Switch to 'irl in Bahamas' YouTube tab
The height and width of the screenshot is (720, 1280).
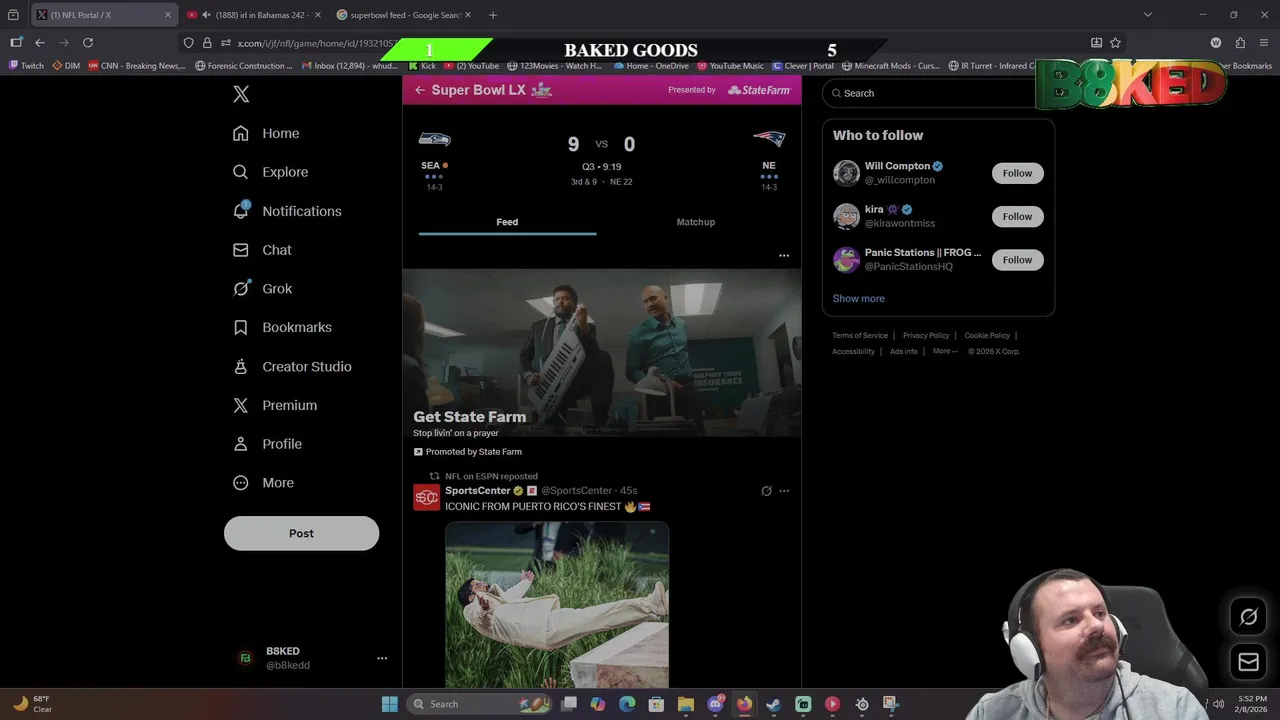click(x=255, y=15)
